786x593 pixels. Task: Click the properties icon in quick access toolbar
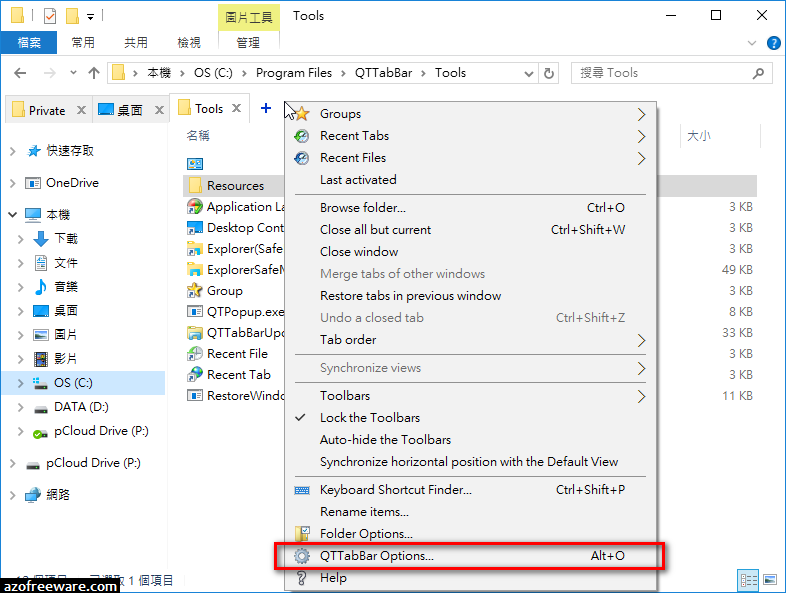pos(50,16)
